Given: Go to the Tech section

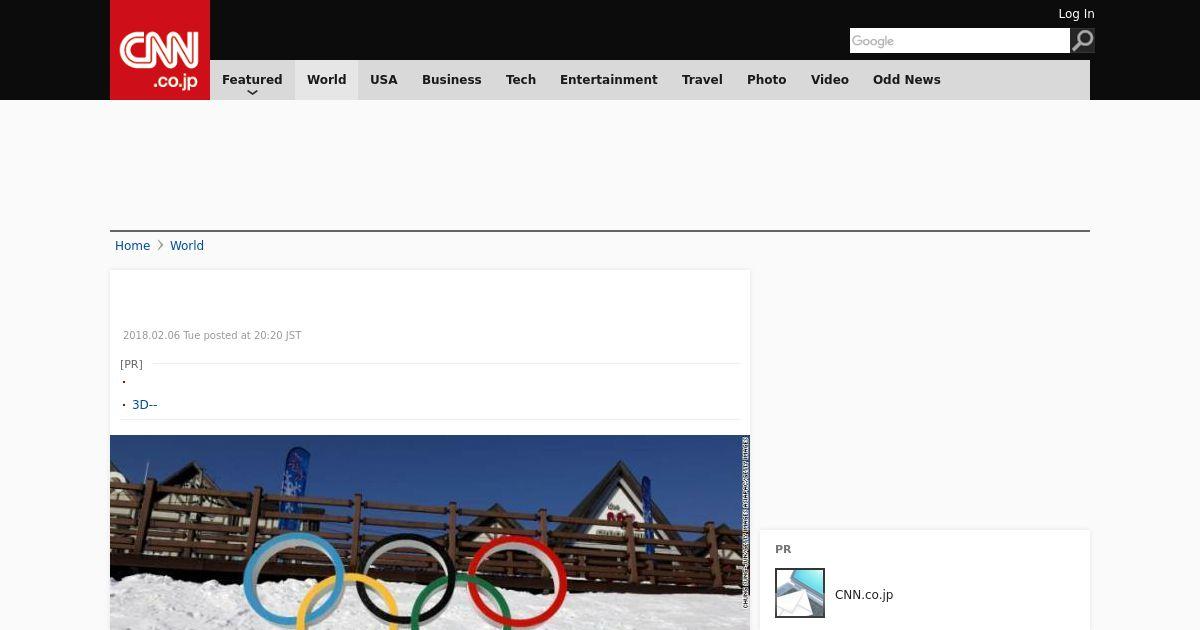Looking at the screenshot, I should pos(521,80).
